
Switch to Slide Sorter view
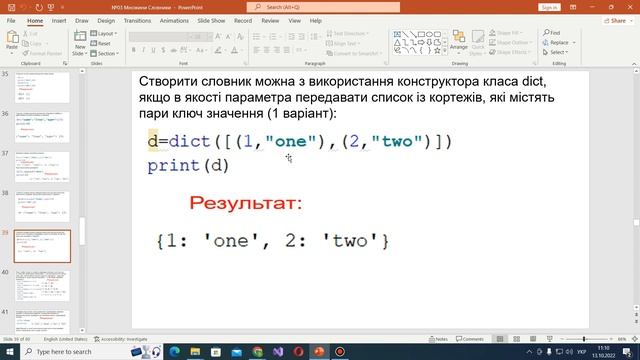pos(517,339)
